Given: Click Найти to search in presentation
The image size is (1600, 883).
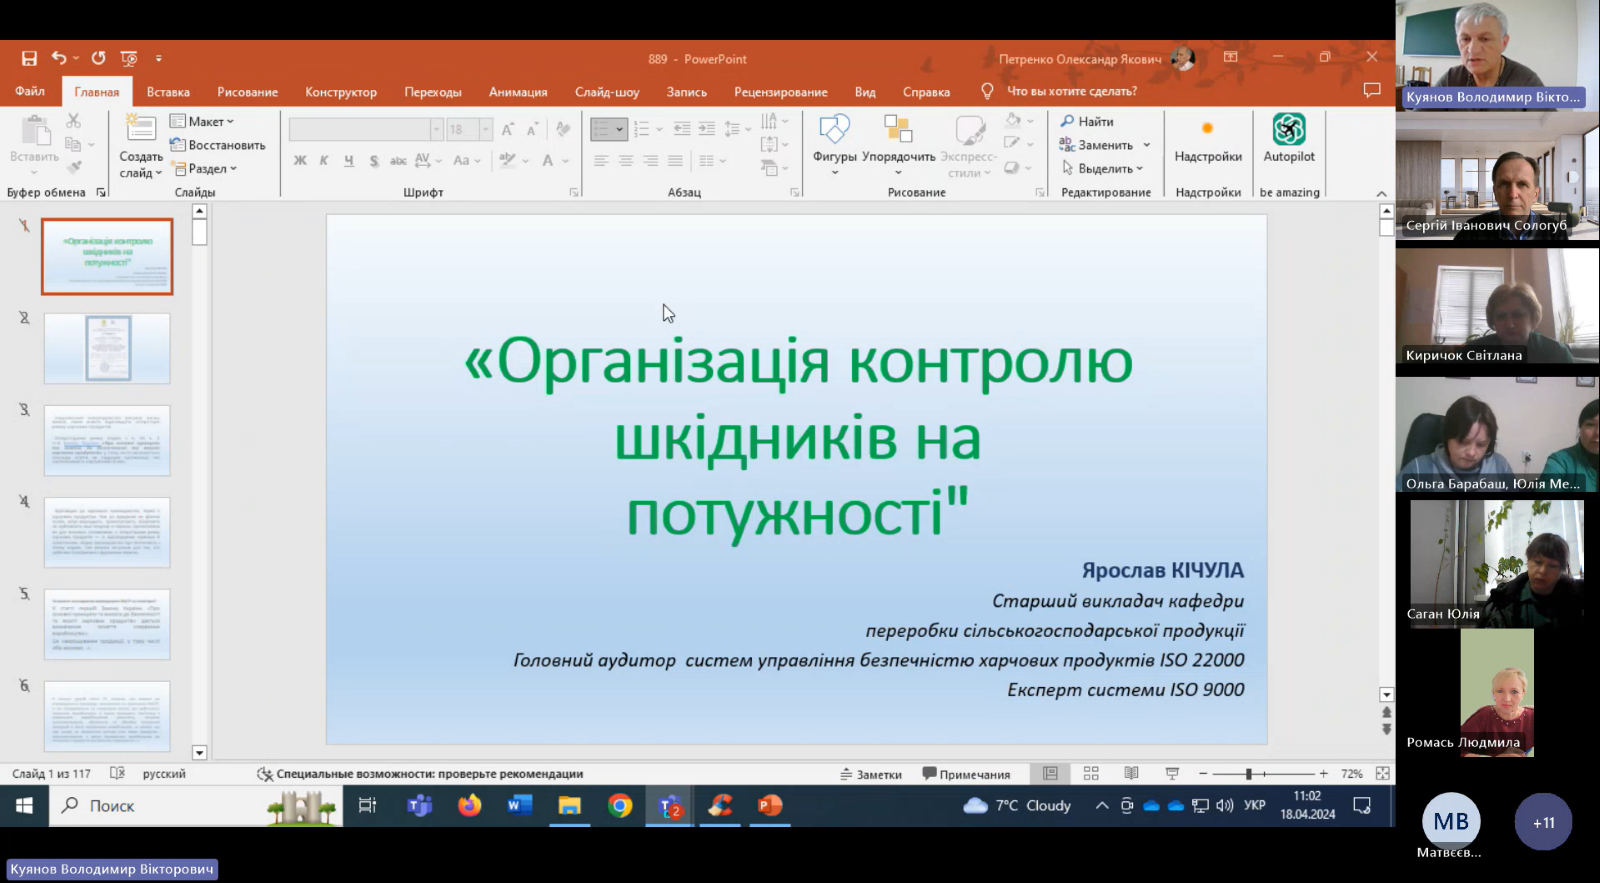Looking at the screenshot, I should (1087, 121).
